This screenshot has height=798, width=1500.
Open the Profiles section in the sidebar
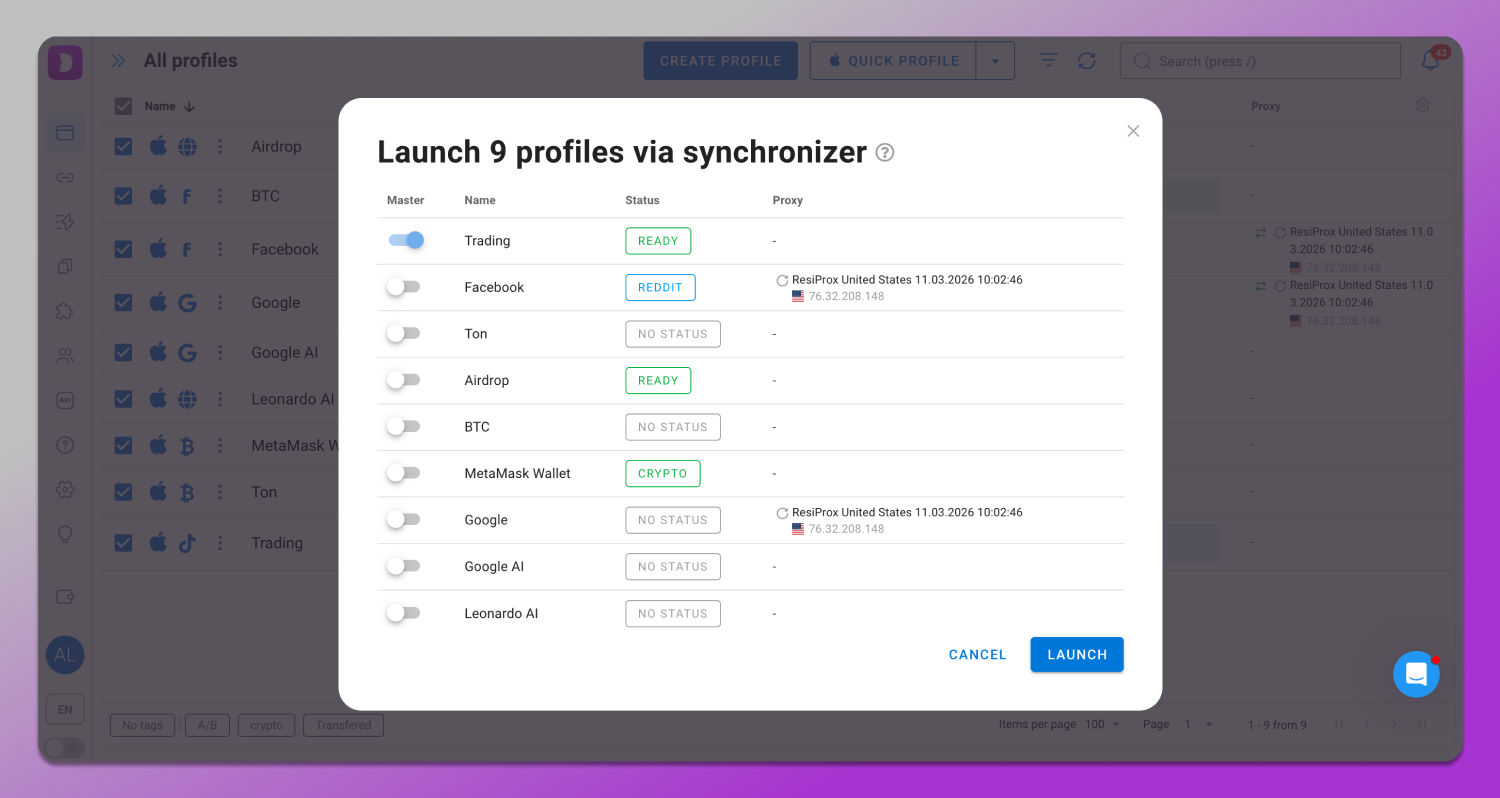(x=65, y=133)
